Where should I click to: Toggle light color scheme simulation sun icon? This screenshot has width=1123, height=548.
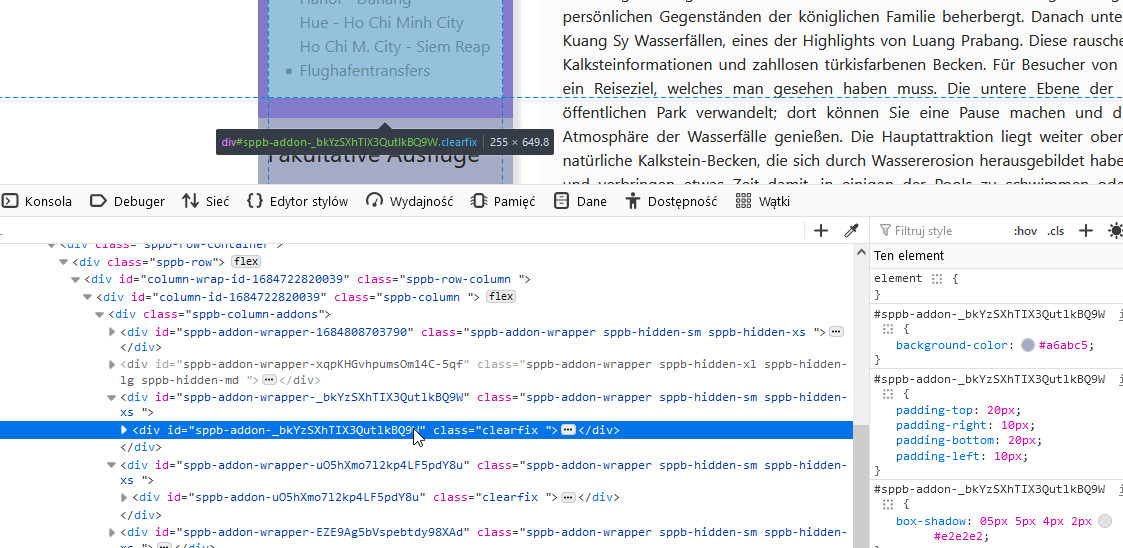point(1115,231)
